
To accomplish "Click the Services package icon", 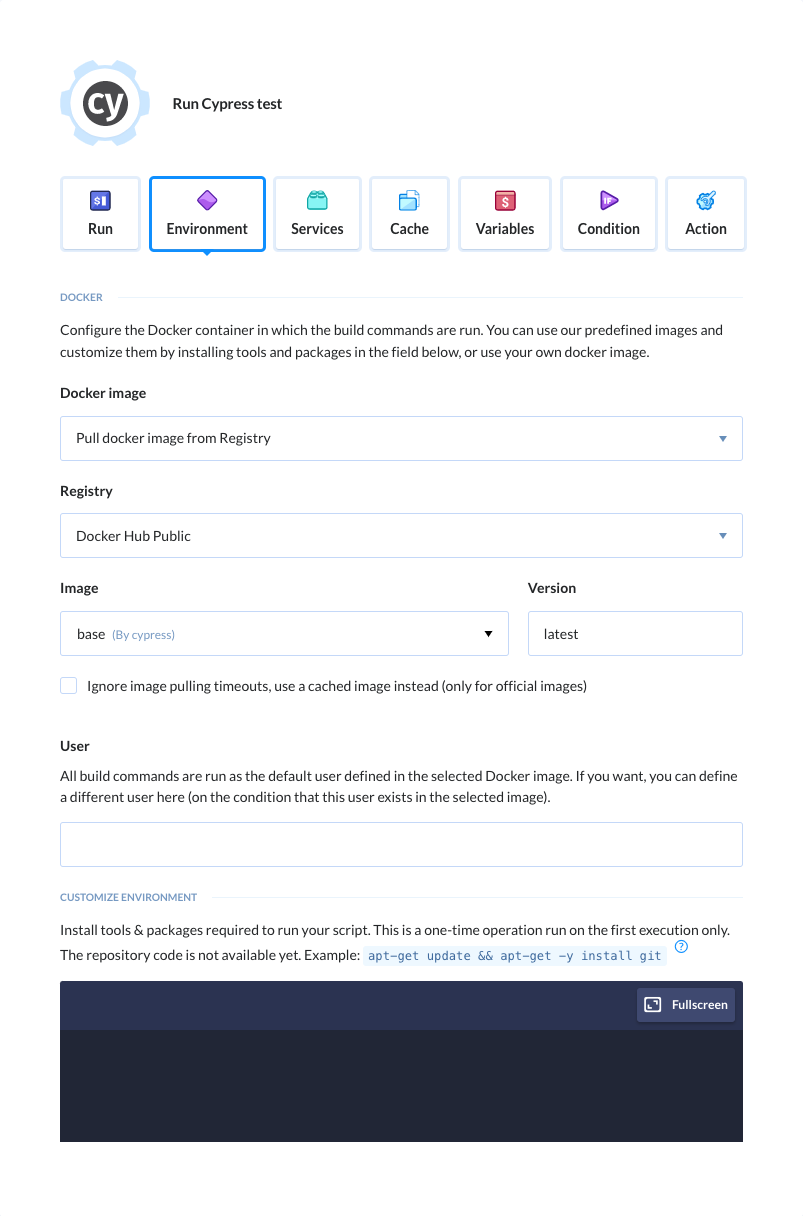I will (317, 201).
